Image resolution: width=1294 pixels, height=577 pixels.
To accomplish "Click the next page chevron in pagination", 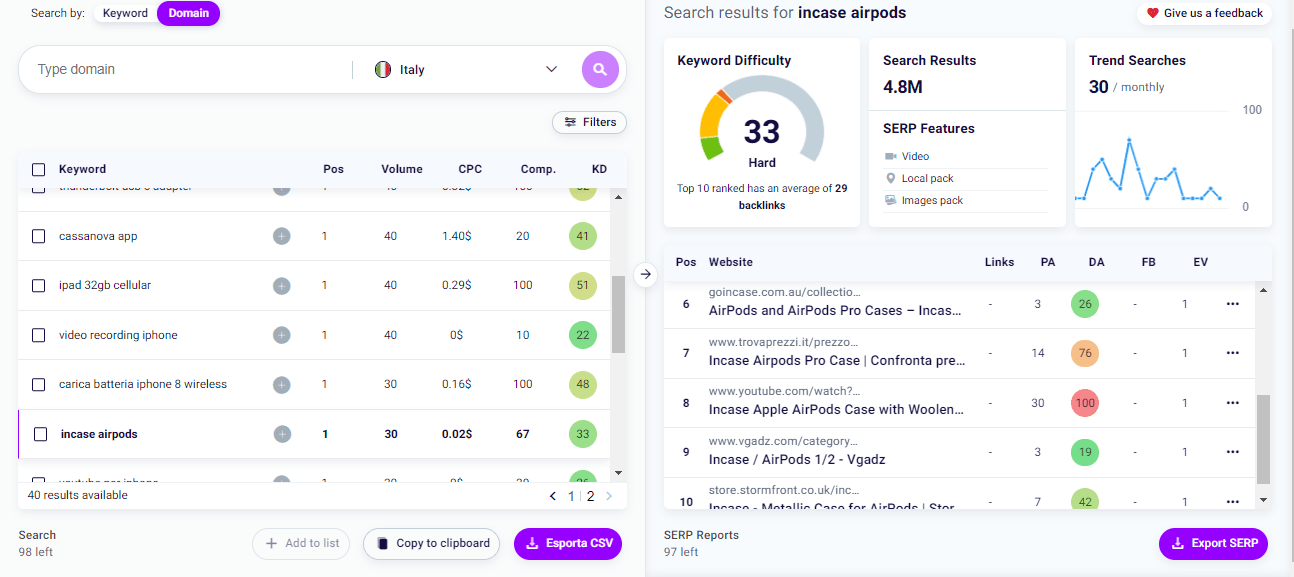I will pyautogui.click(x=609, y=495).
